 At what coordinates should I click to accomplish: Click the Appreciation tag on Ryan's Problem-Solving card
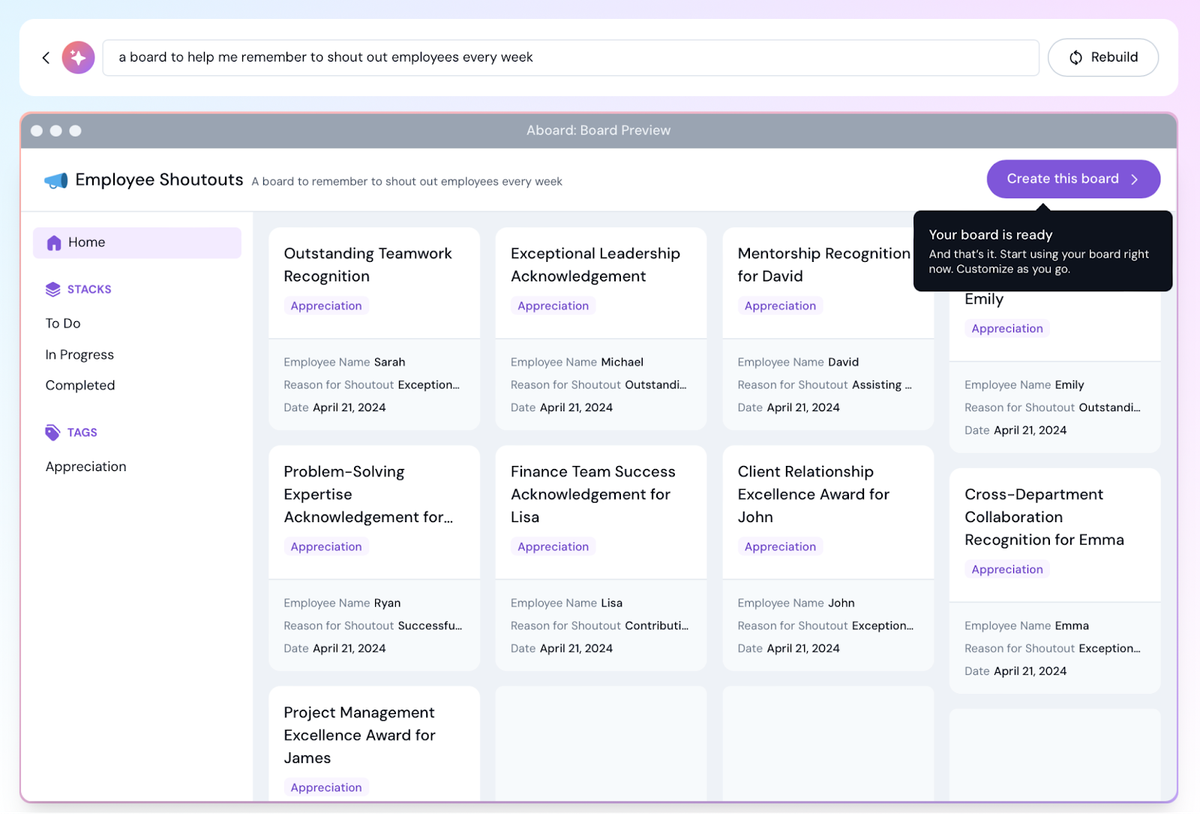pyautogui.click(x=326, y=547)
